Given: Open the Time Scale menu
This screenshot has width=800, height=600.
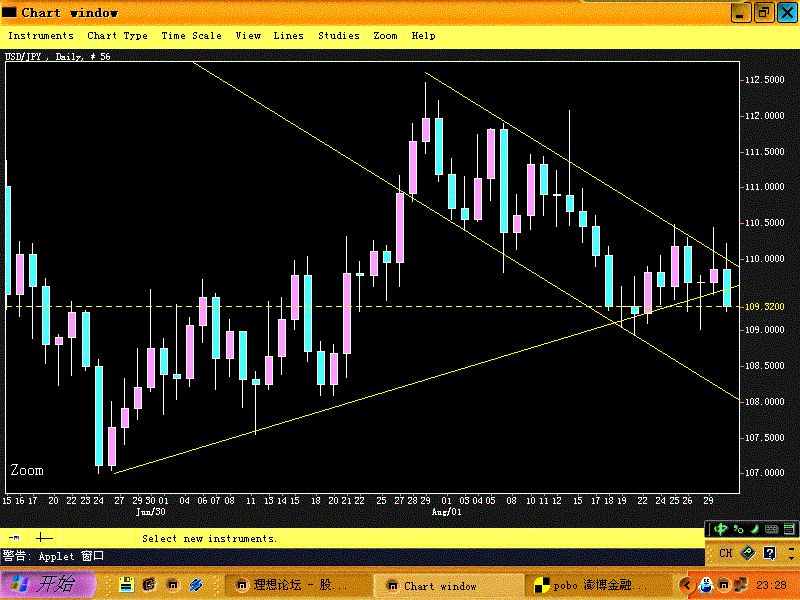Looking at the screenshot, I should click(x=191, y=36).
